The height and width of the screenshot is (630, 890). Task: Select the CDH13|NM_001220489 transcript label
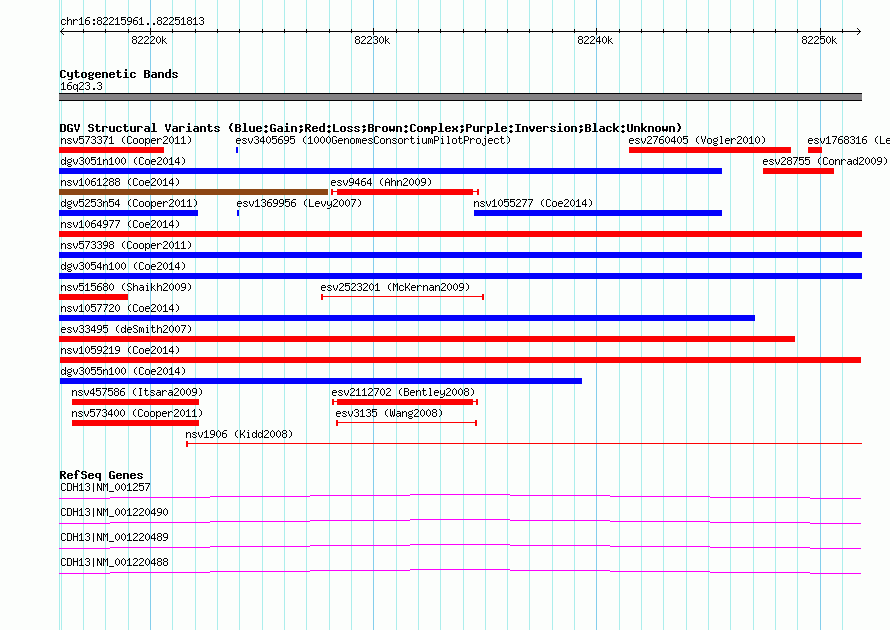click(x=114, y=537)
